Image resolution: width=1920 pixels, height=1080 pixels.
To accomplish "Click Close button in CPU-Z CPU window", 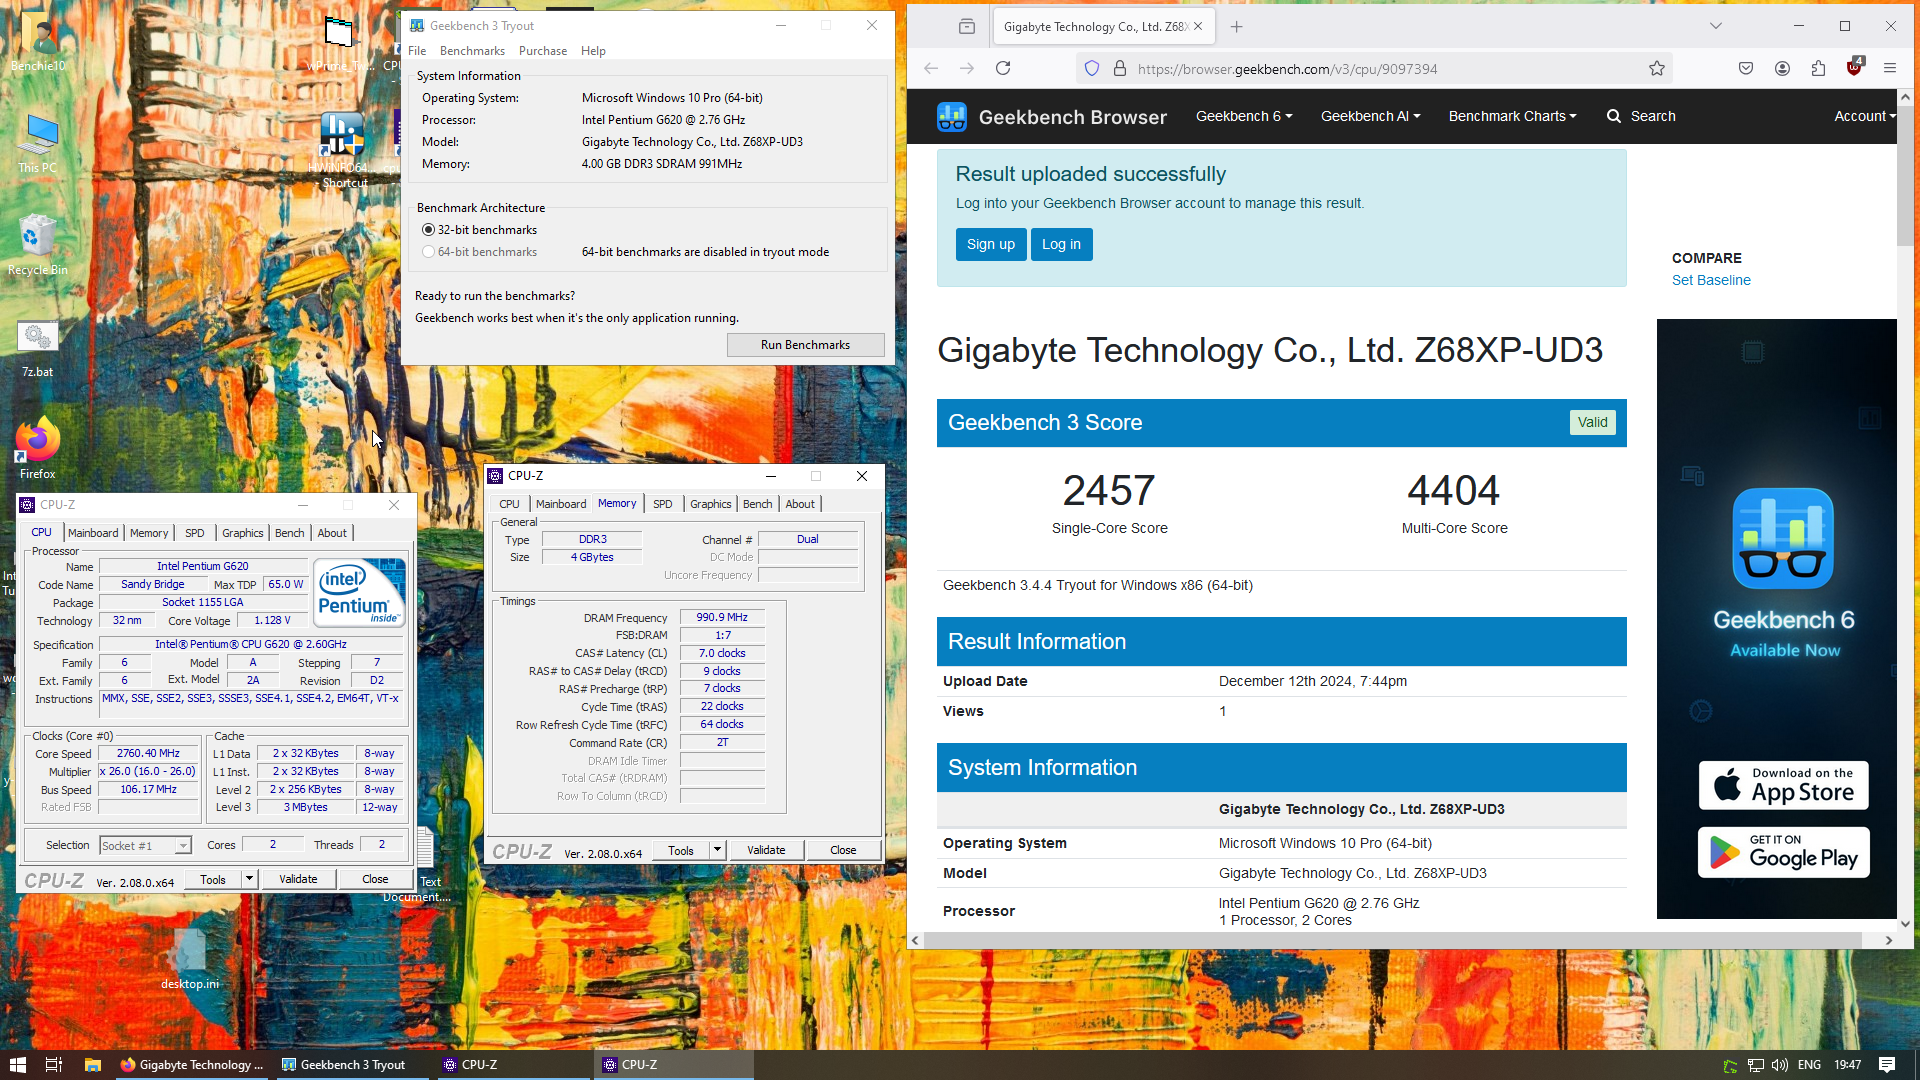I will [375, 879].
